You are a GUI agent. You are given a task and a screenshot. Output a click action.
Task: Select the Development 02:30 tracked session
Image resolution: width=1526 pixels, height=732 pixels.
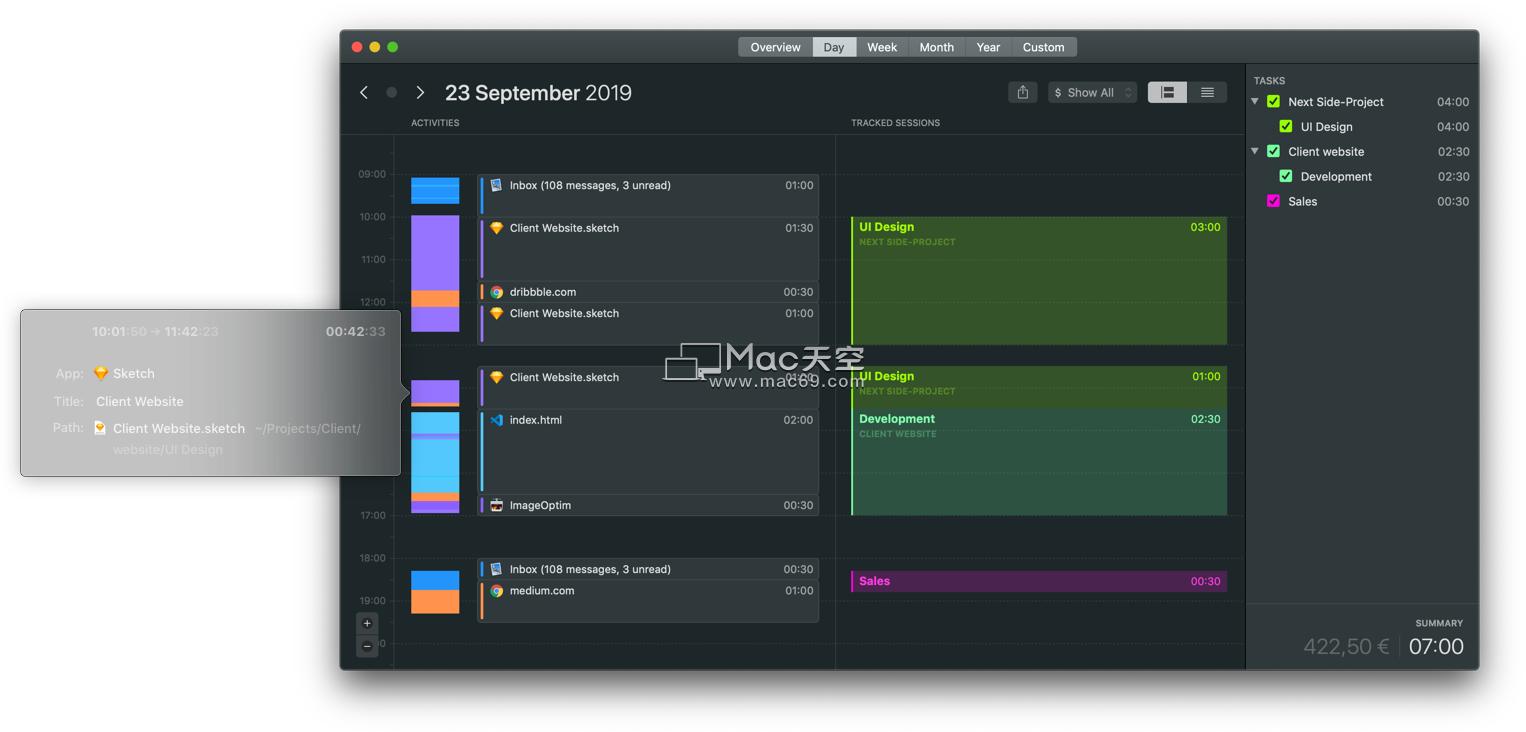tap(1039, 462)
